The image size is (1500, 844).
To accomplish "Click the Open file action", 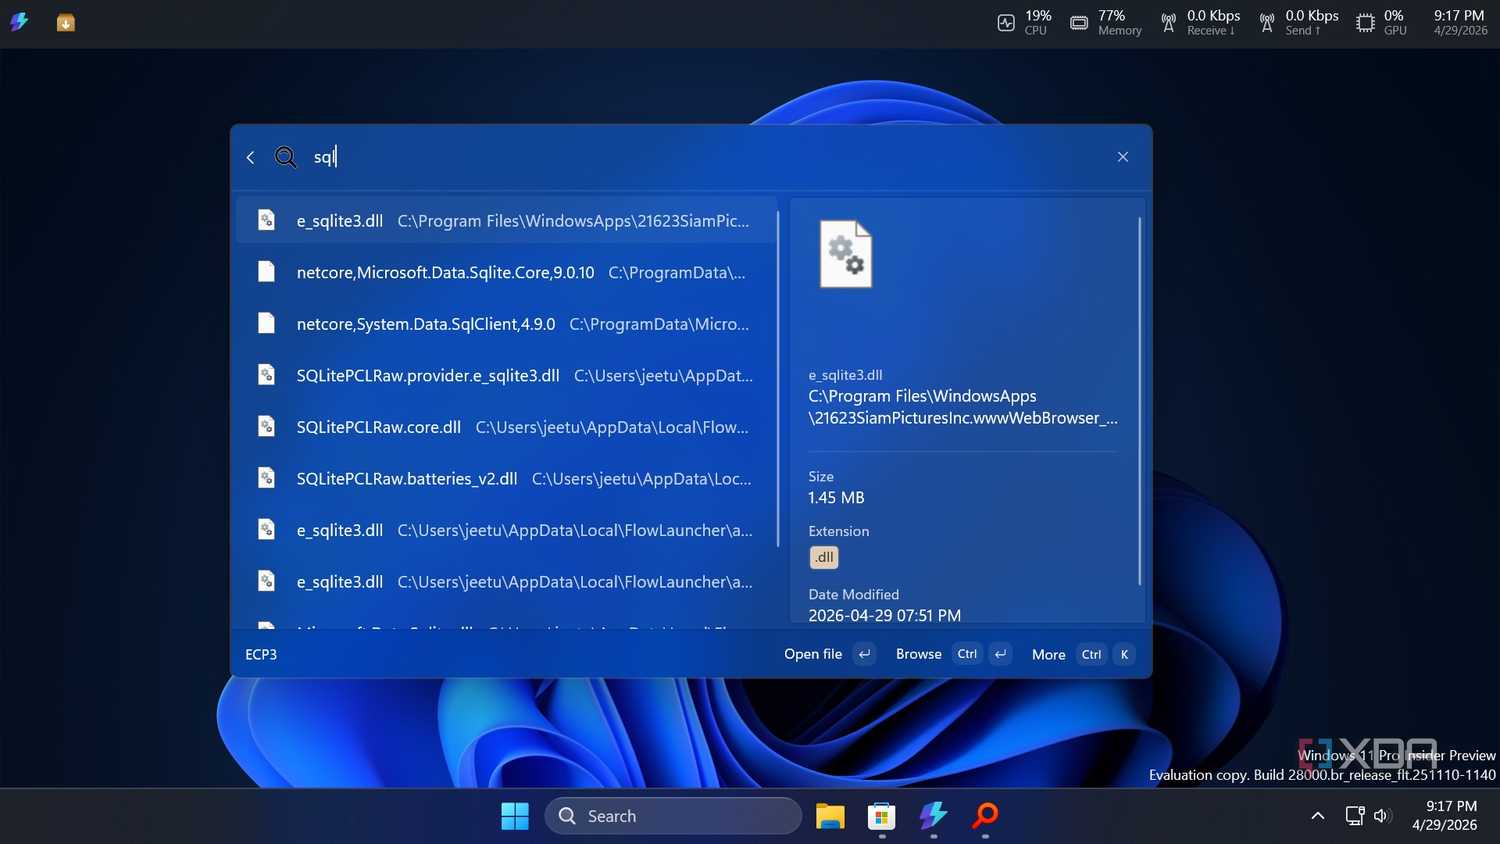I will 829,654.
